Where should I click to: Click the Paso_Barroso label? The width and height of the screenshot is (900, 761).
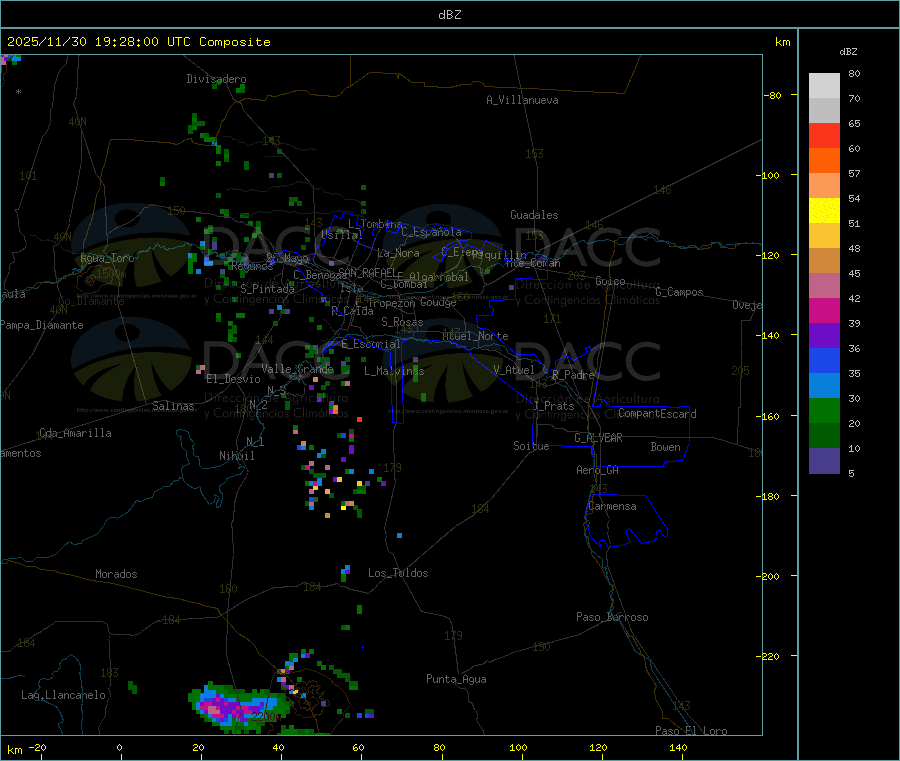click(612, 617)
